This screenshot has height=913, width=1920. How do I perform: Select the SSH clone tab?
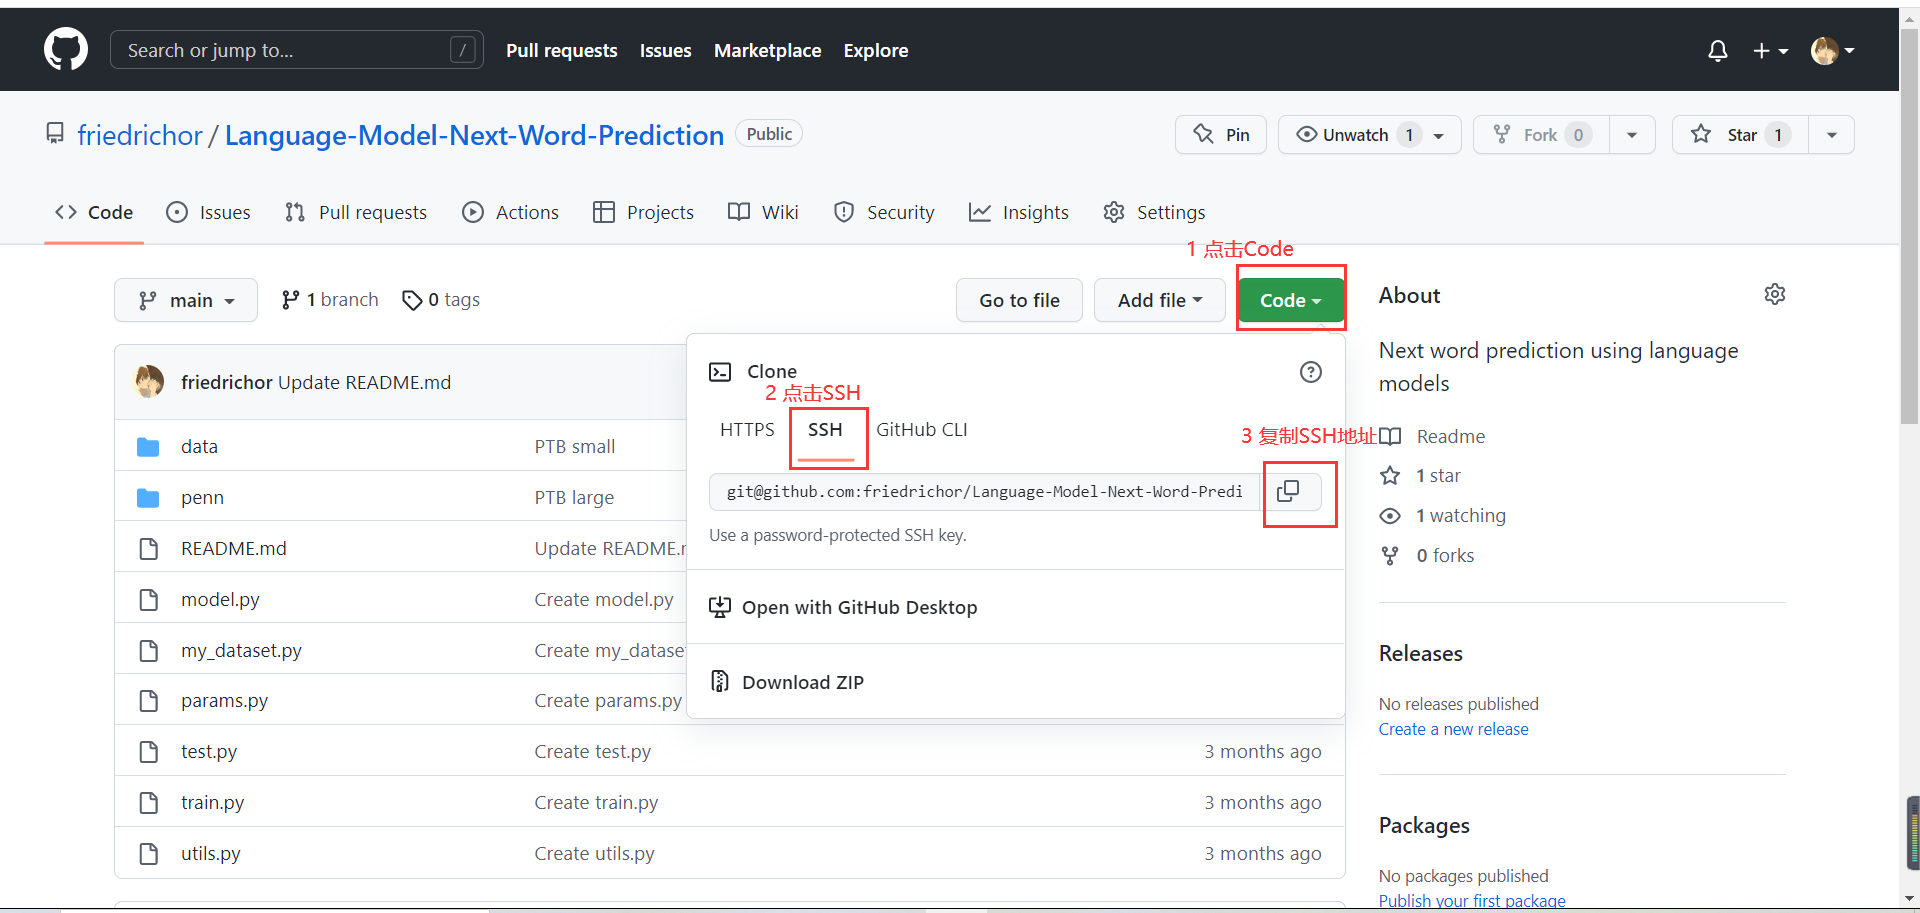[825, 429]
